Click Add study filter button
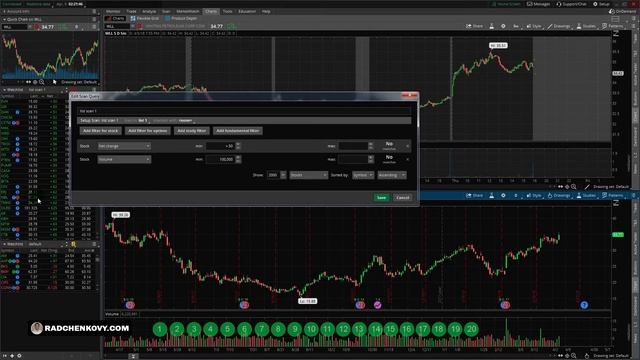The image size is (640, 360). tap(191, 131)
